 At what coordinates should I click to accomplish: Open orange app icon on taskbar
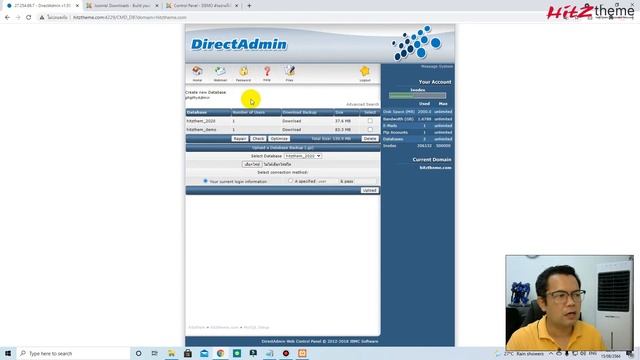click(x=302, y=353)
